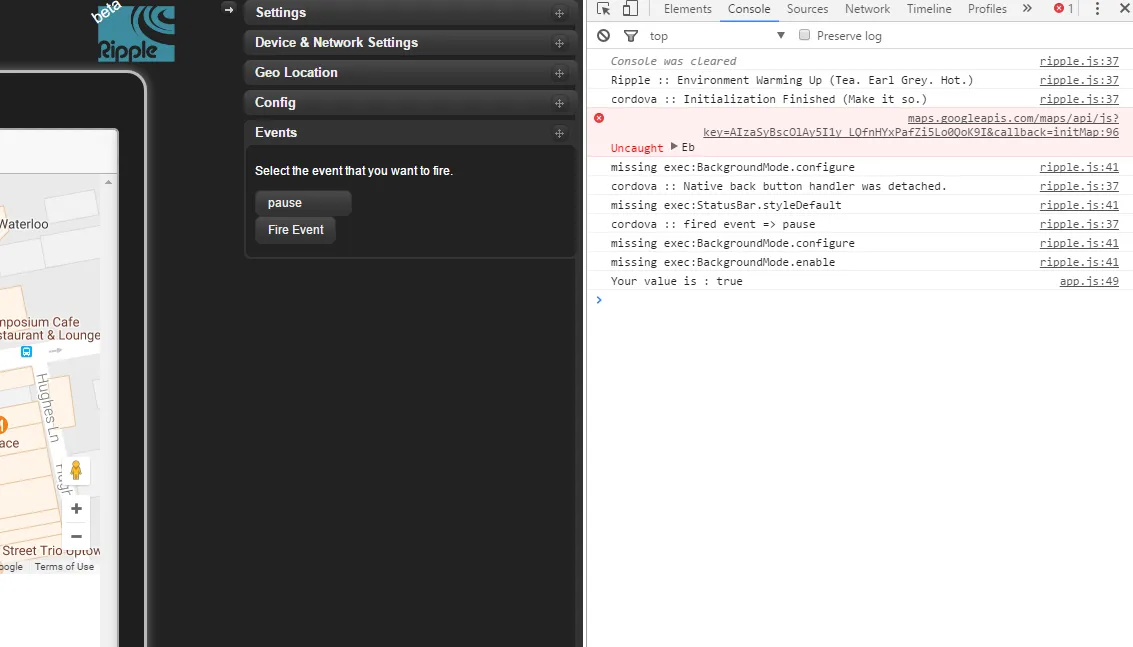Switch to the Console tab

749,9
